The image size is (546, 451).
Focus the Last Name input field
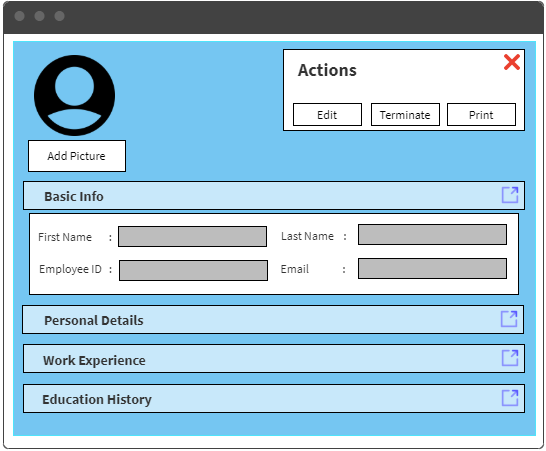coord(432,234)
